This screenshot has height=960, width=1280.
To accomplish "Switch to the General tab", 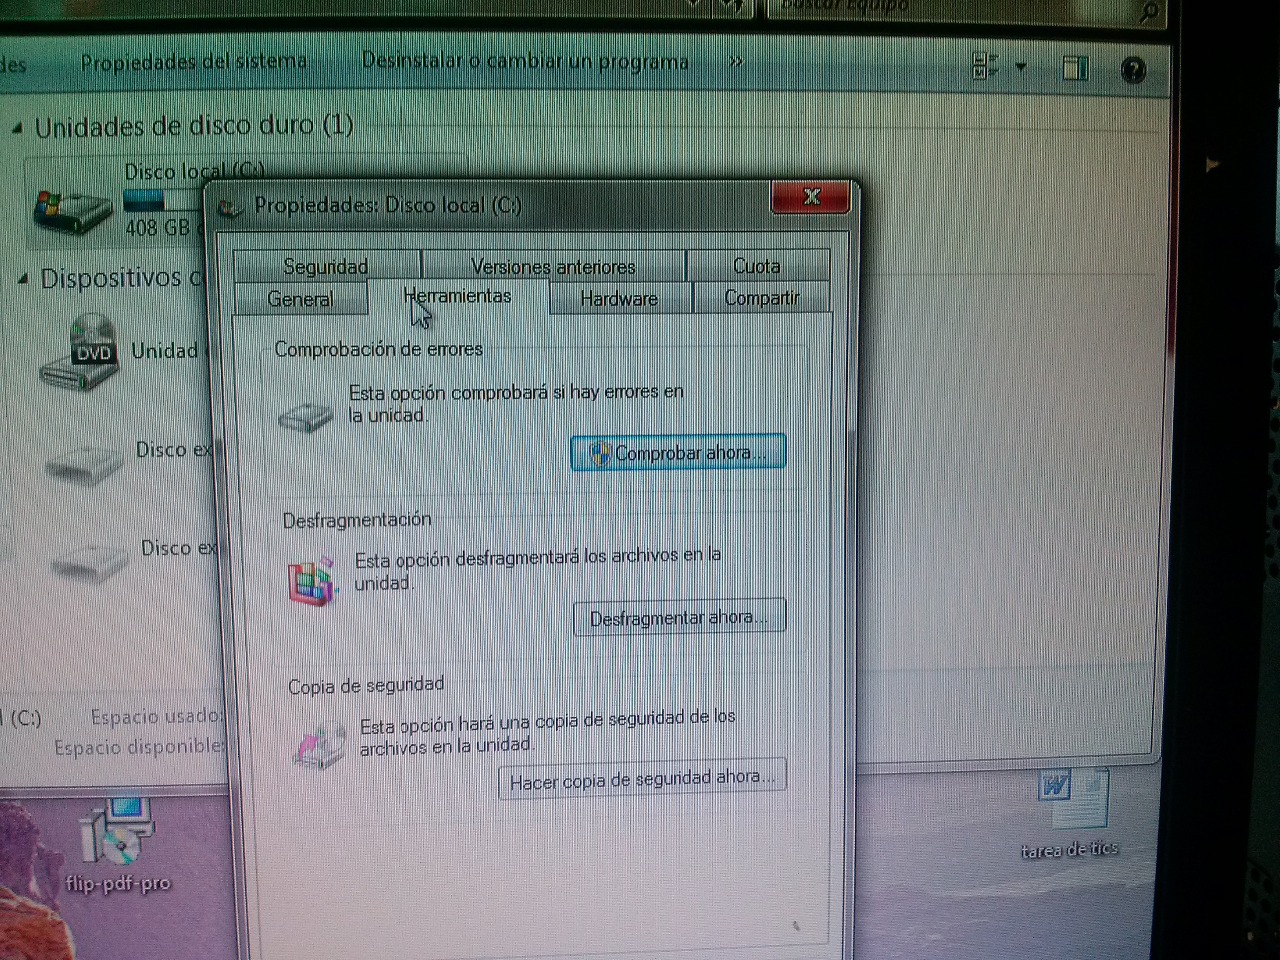I will pyautogui.click(x=300, y=299).
